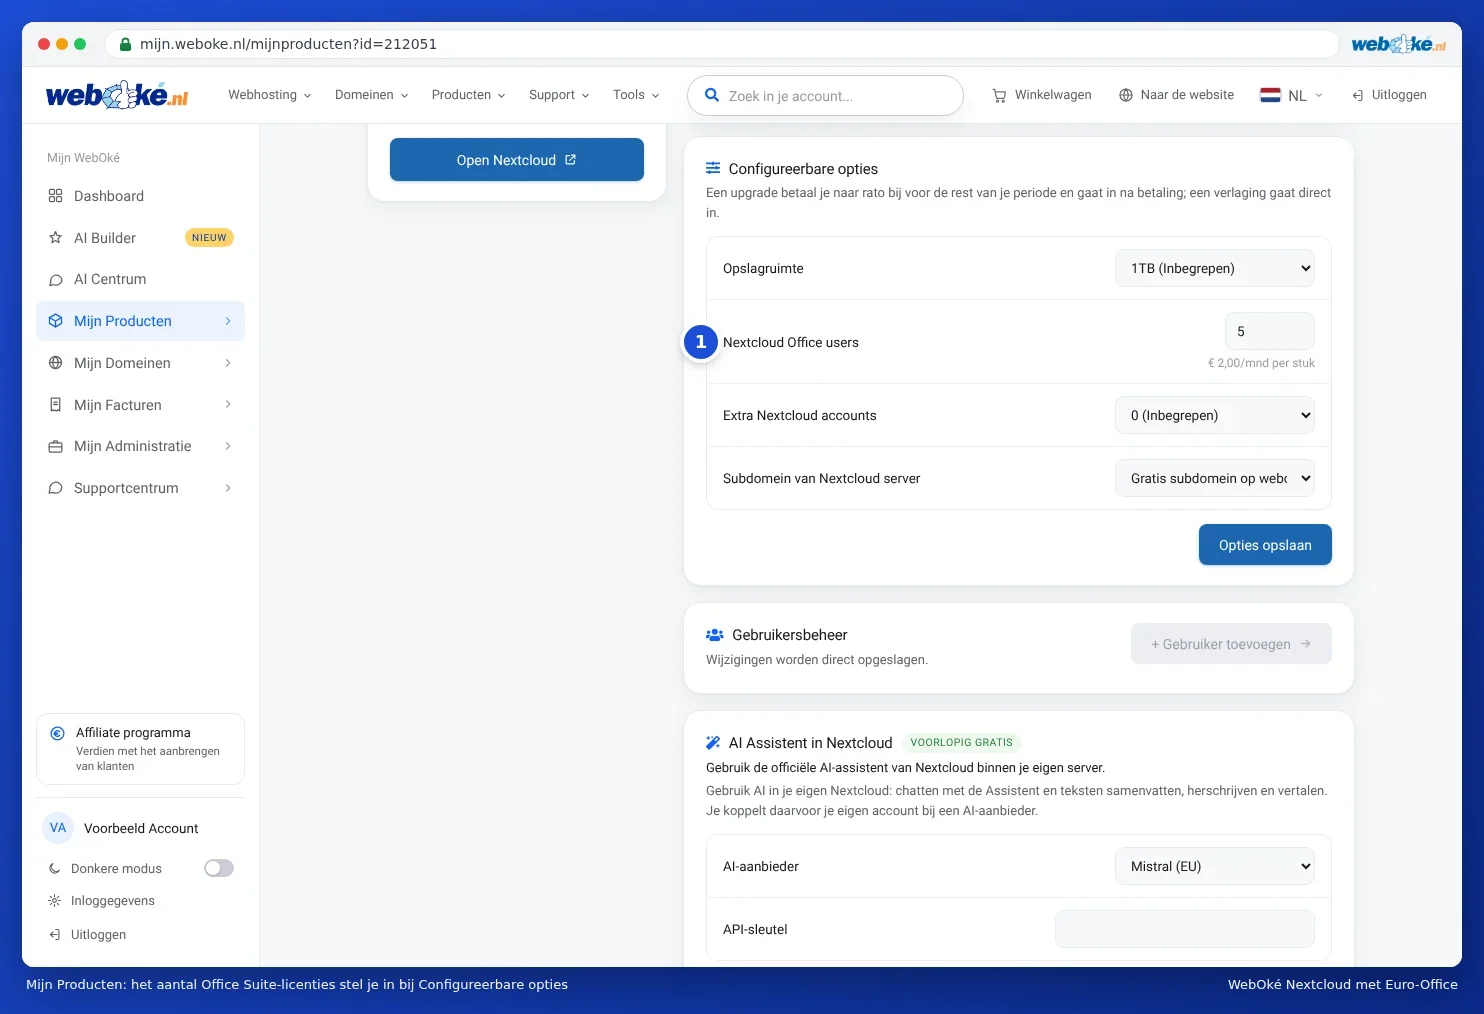Click the Mijn Producten box icon
Viewport: 1484px width, 1014px height.
tap(55, 321)
